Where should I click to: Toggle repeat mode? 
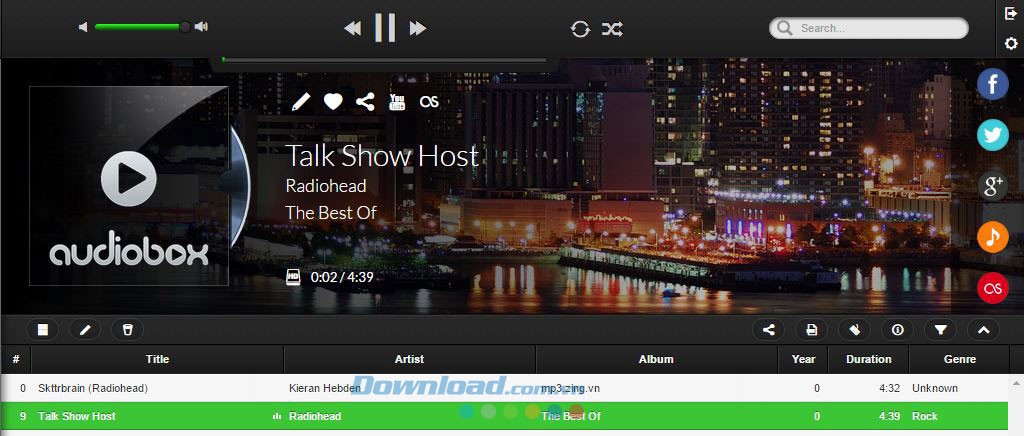(x=580, y=29)
